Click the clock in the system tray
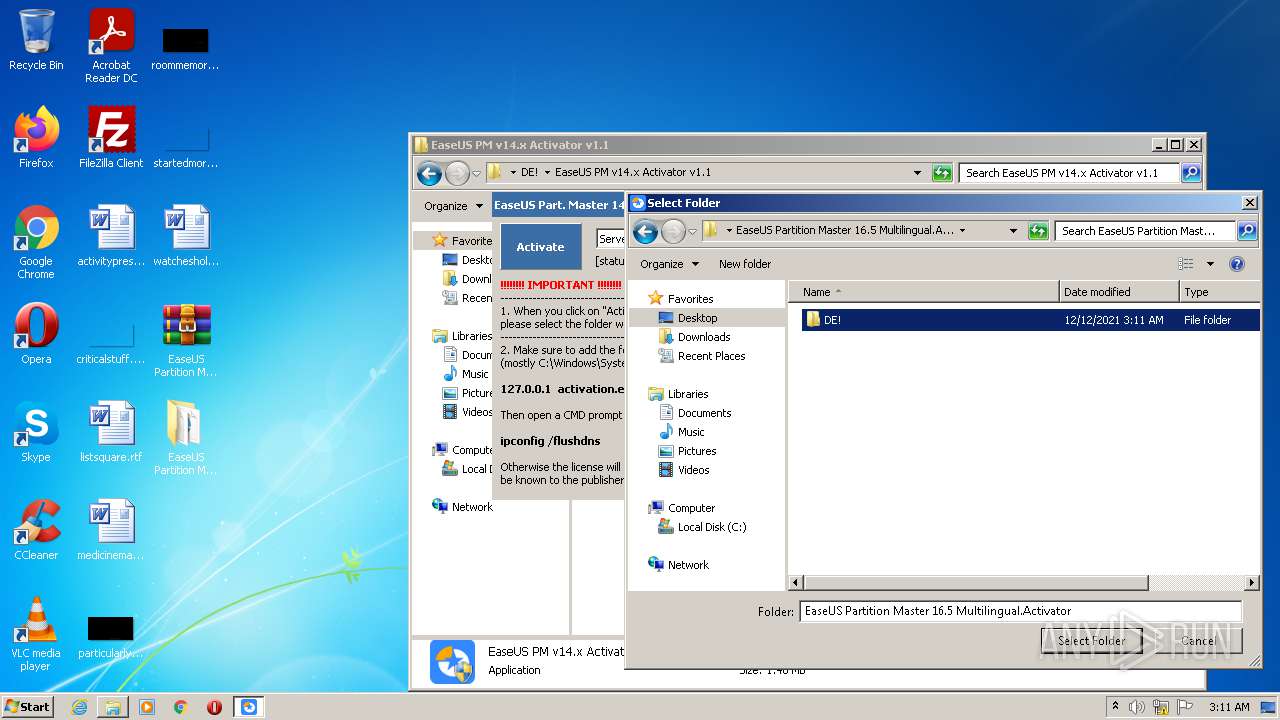The height and width of the screenshot is (720, 1280). point(1229,707)
